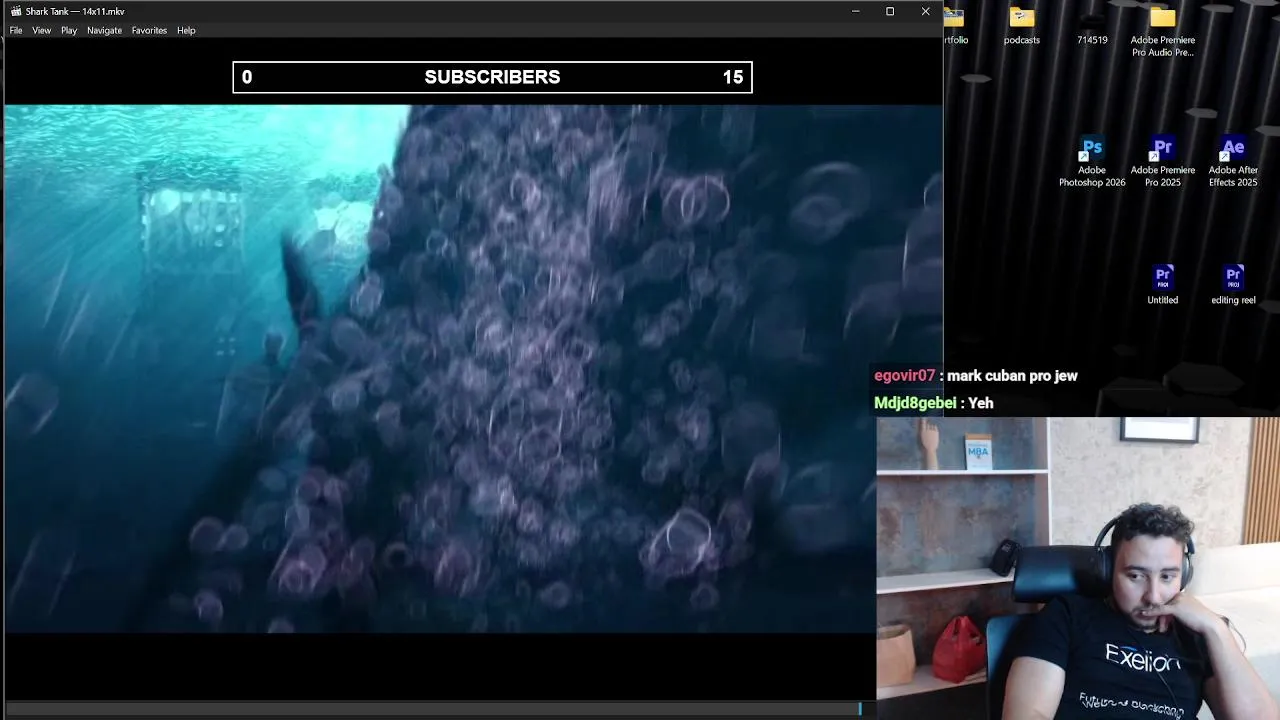
Task: Open the Favorites menu
Action: coord(149,31)
